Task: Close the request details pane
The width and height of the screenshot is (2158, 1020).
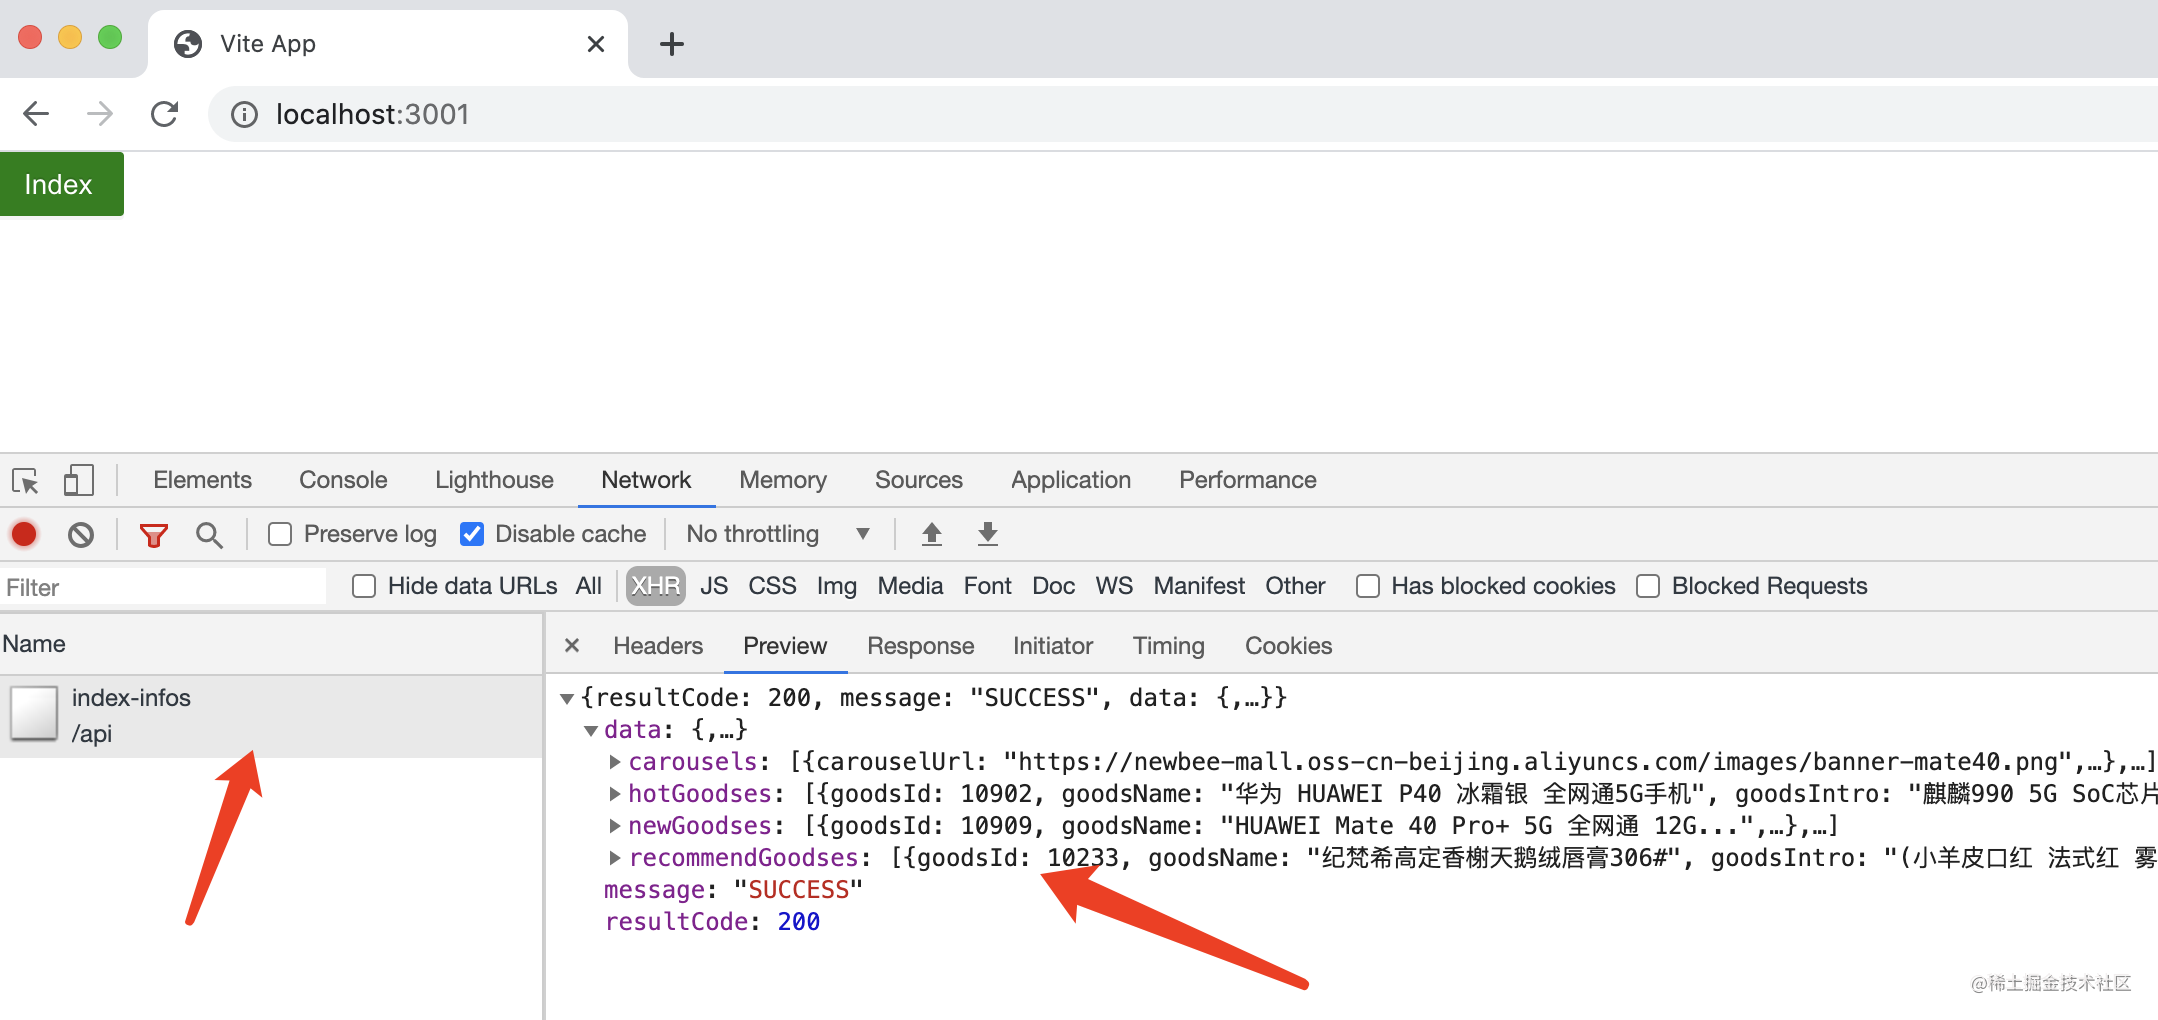Action: pos(572,646)
